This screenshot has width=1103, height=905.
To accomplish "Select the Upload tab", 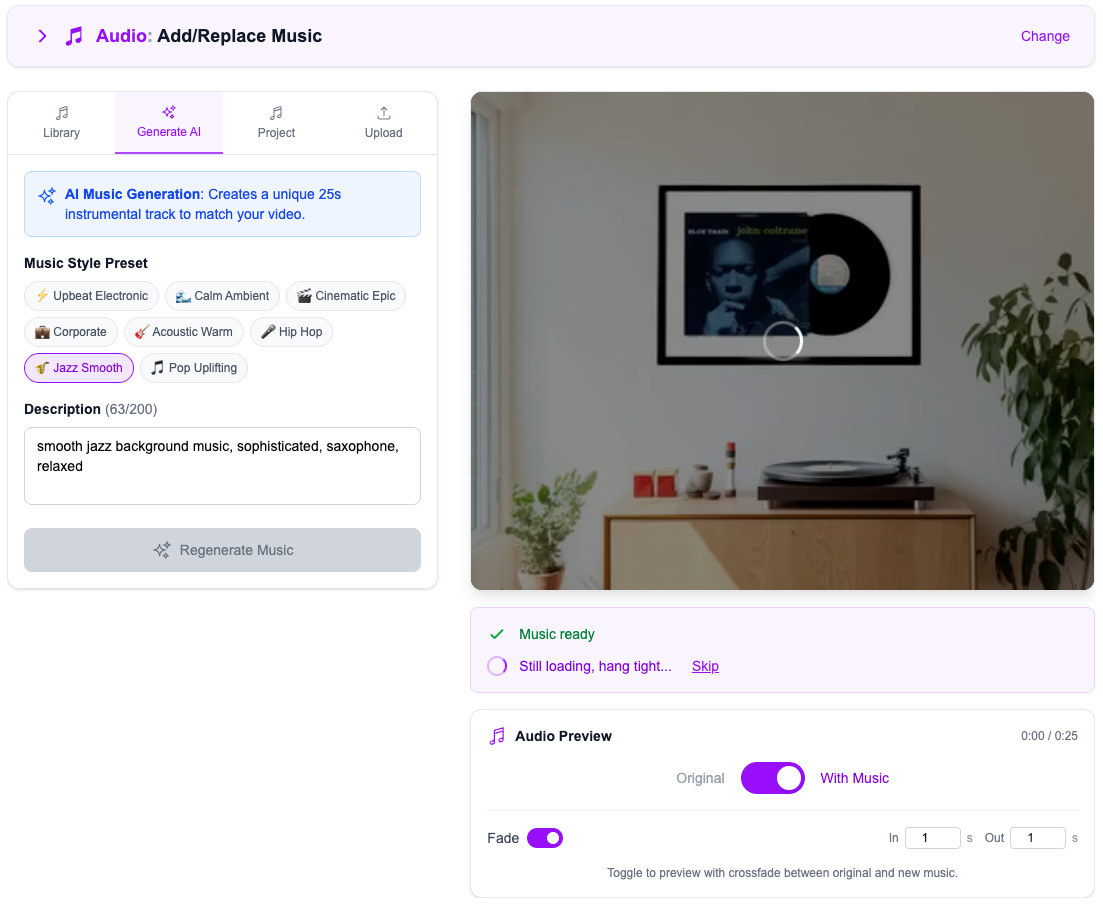I will tap(383, 123).
